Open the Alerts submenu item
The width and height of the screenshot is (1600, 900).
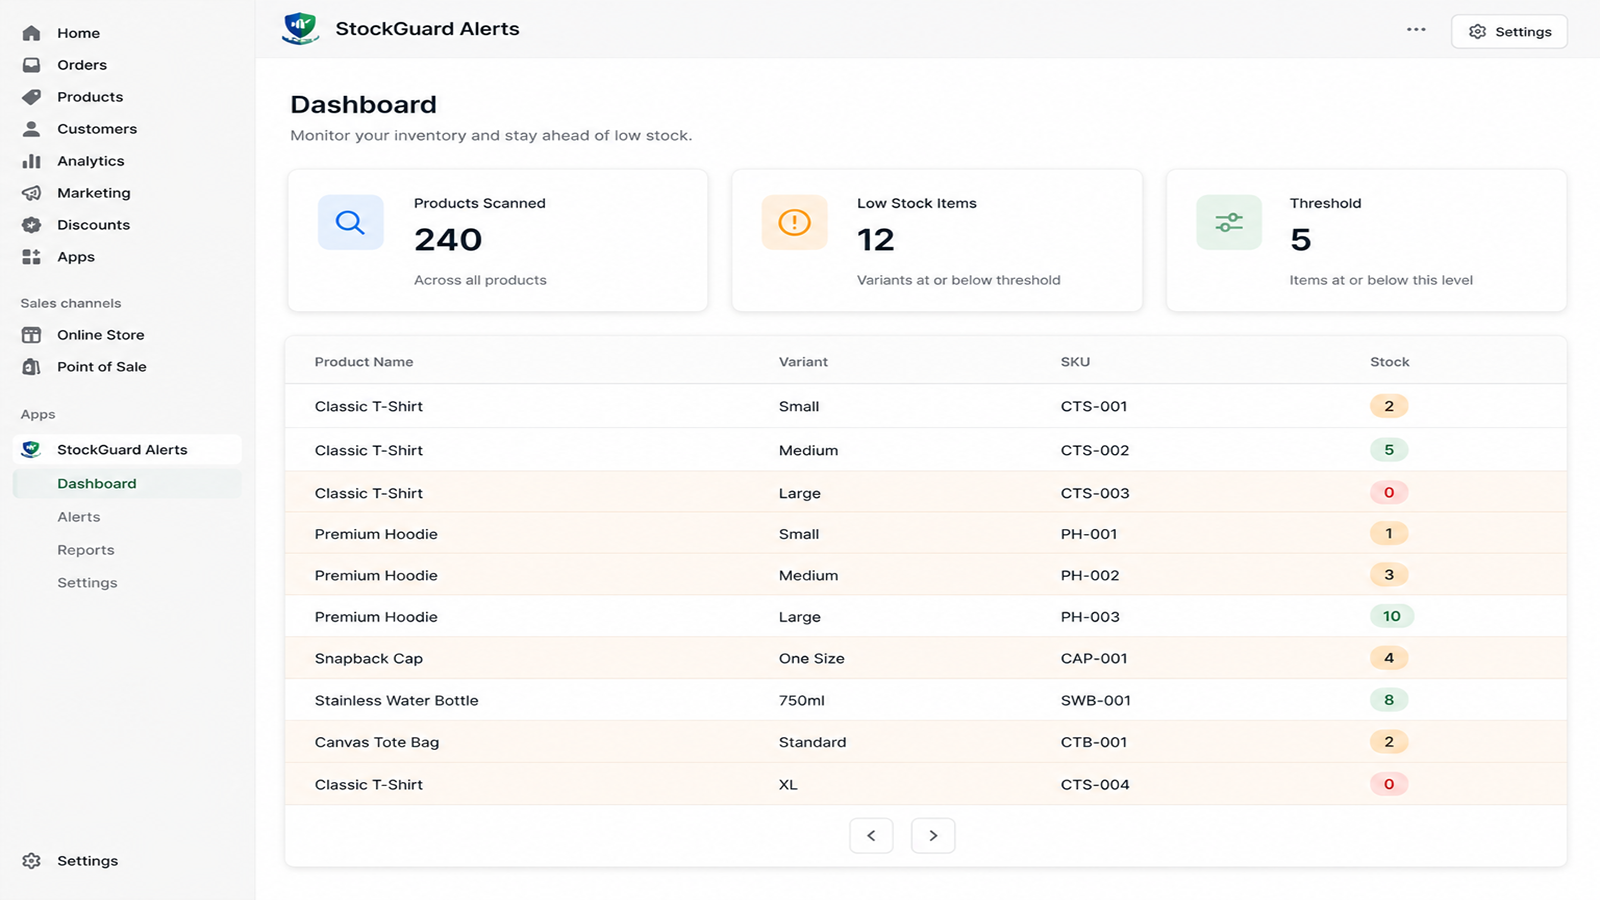pos(79,517)
